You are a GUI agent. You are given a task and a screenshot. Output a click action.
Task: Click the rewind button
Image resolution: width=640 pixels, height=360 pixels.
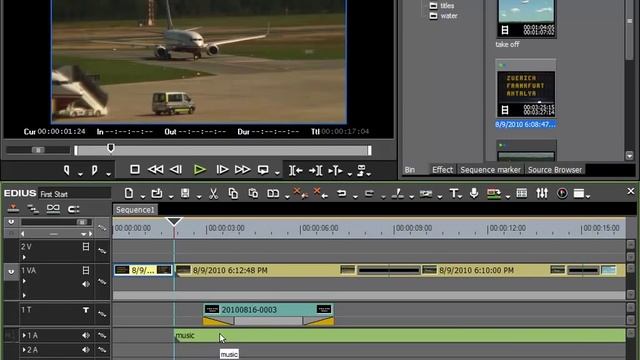155,169
